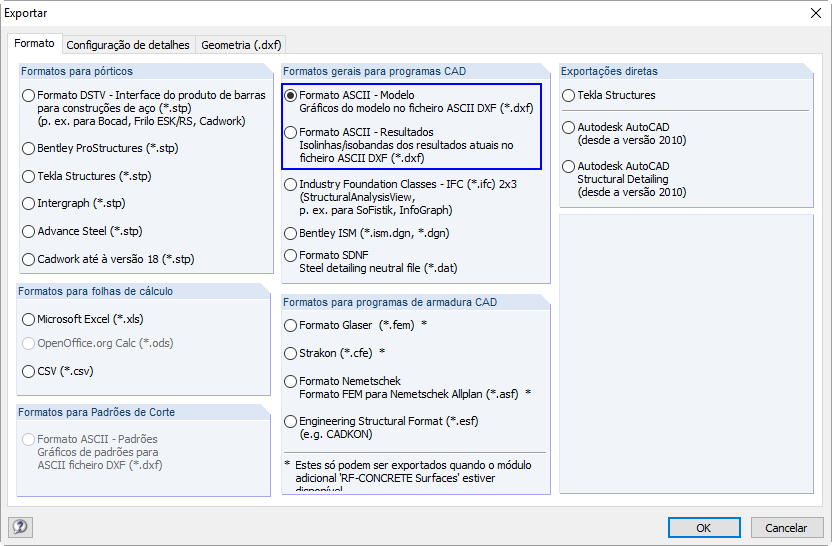Choose Autodesk AutoCAD Structural Detailing export

pos(568,167)
